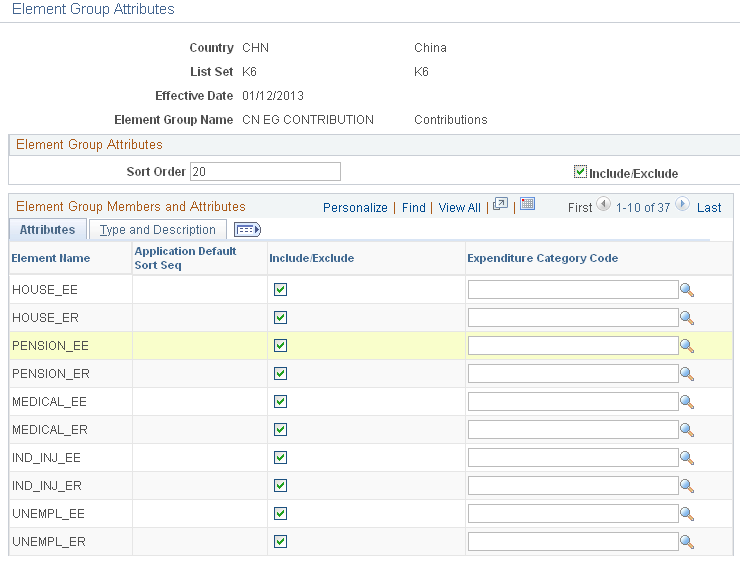Click PENSION_ER expenditure category code field

tap(573, 374)
